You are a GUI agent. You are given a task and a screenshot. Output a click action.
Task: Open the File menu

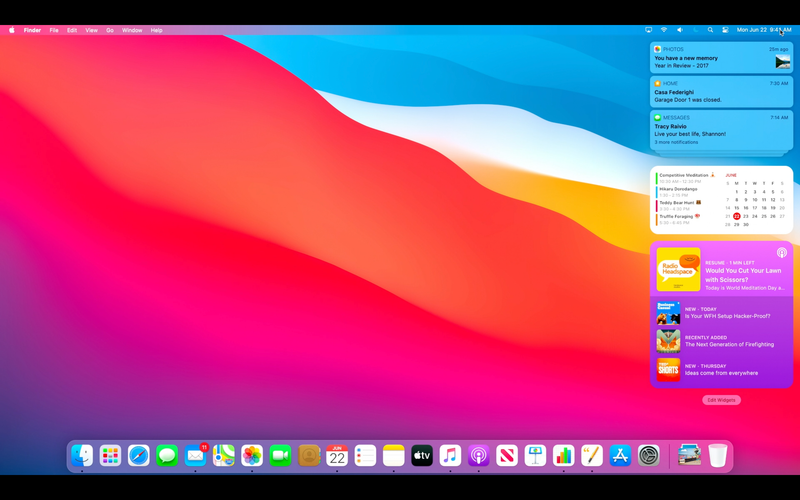[x=54, y=30]
